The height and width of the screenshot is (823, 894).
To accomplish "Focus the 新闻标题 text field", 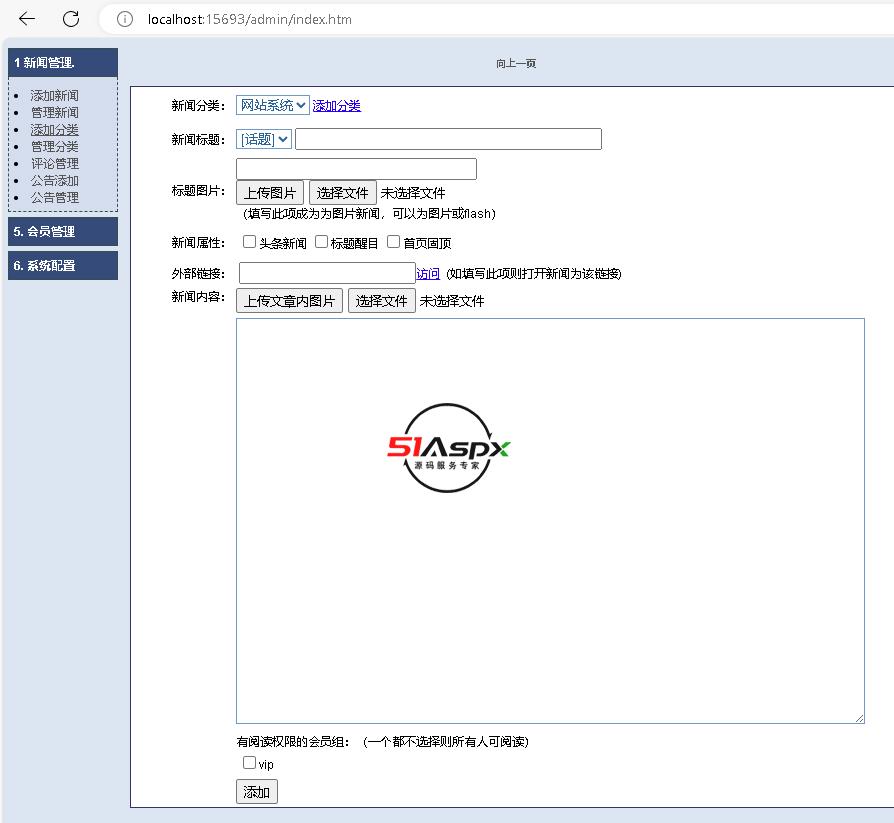I will pos(448,139).
